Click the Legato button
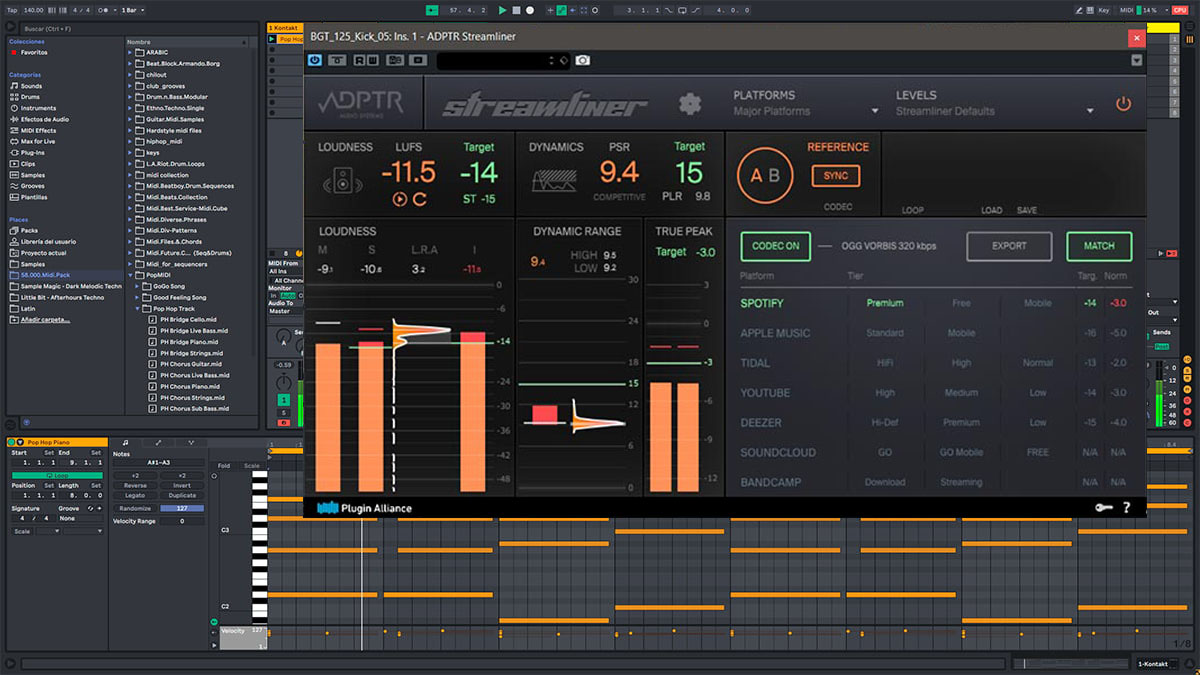Screen dimensions: 1200x675 point(135,495)
